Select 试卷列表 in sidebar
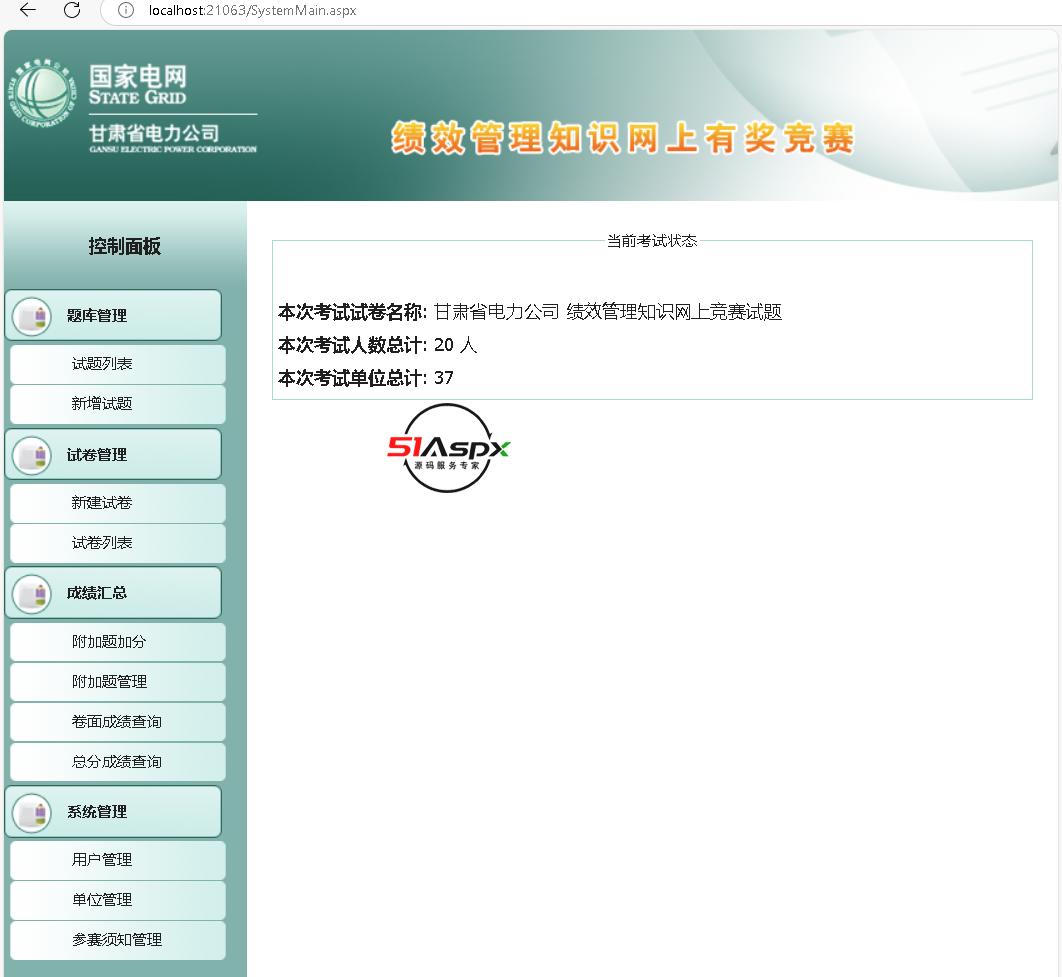 [118, 543]
